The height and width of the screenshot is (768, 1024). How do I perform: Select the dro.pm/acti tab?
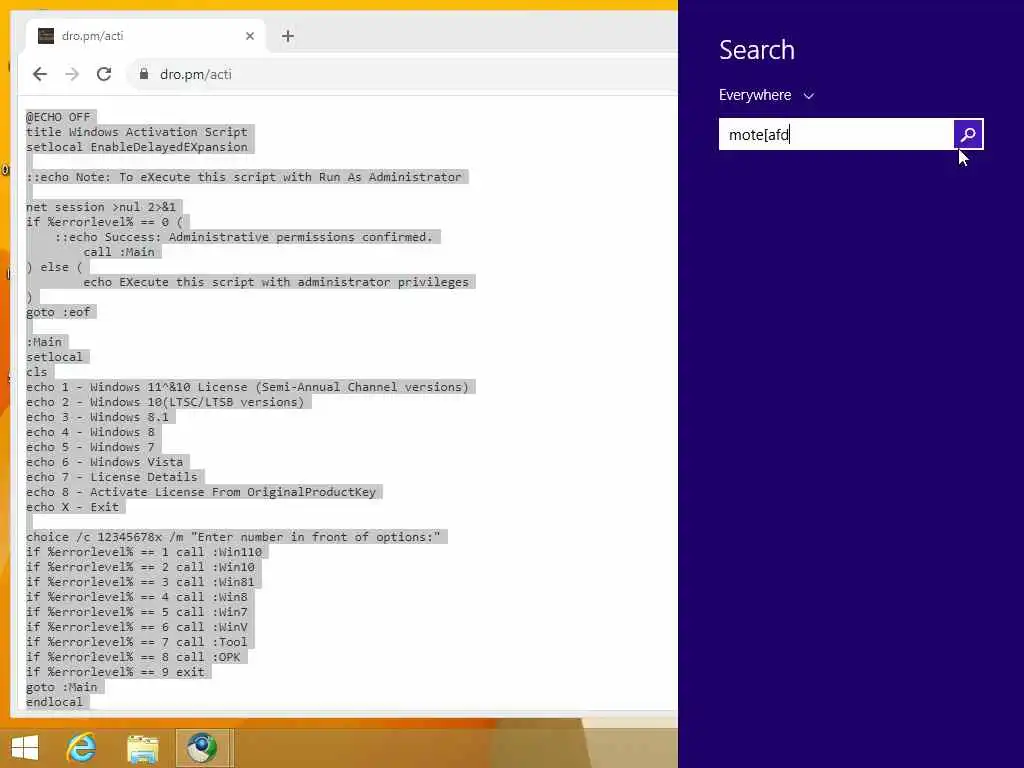[x=145, y=36]
